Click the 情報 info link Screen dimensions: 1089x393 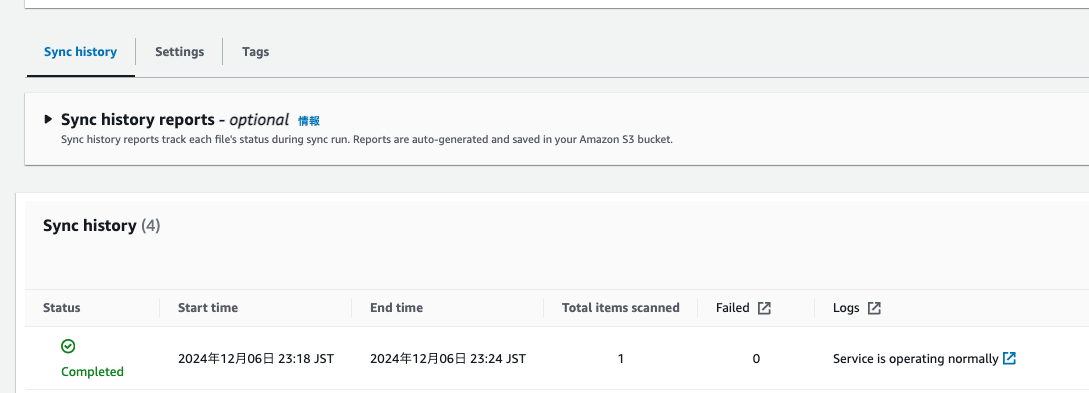[309, 121]
